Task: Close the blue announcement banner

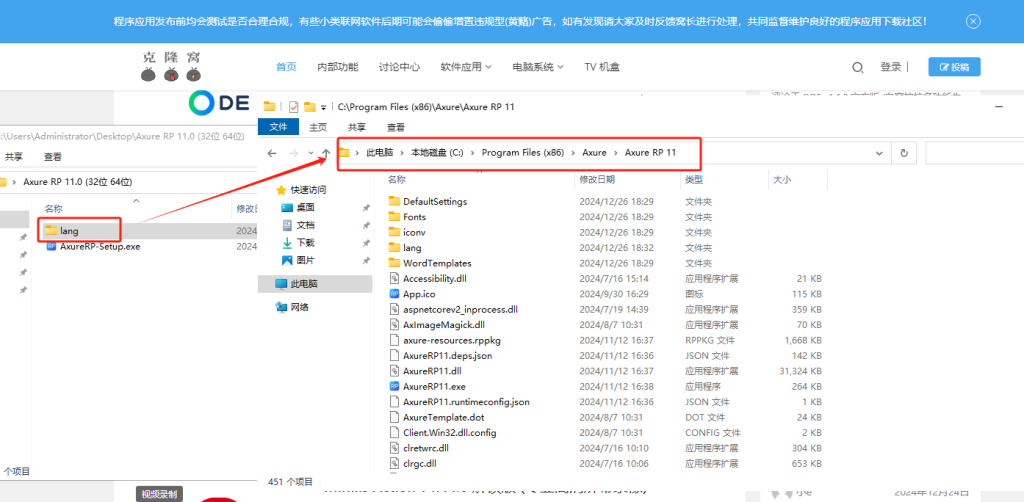Action: 973,22
